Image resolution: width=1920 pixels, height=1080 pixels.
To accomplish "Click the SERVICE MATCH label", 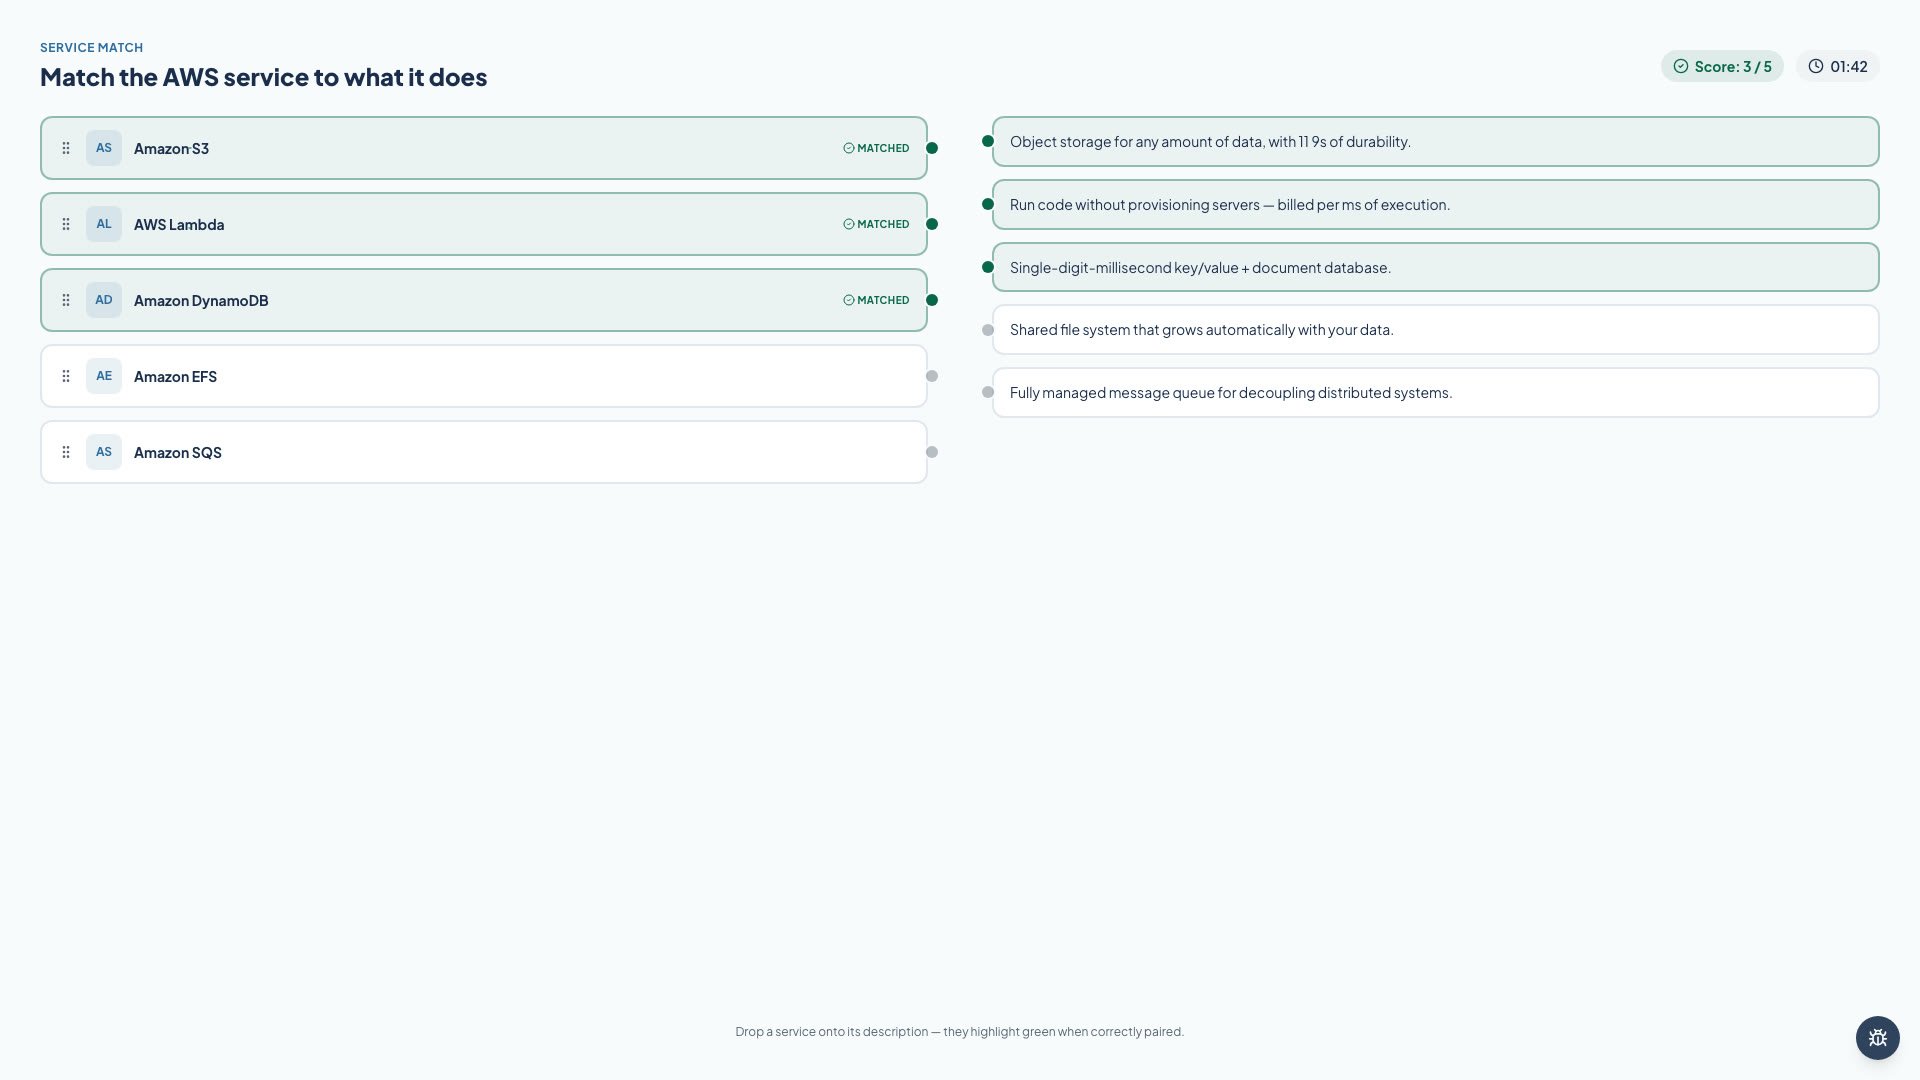I will pyautogui.click(x=91, y=47).
